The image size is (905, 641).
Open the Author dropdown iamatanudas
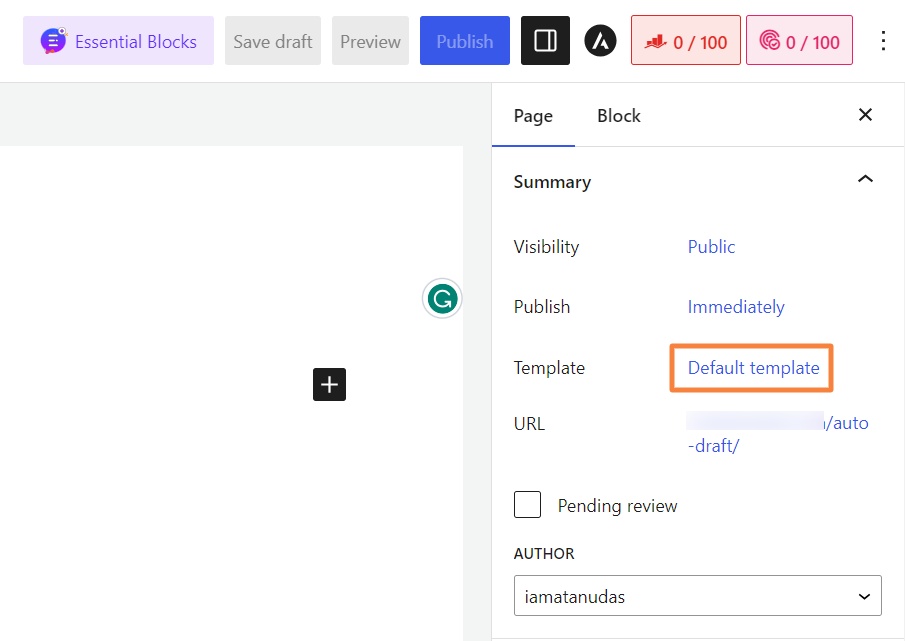point(697,596)
